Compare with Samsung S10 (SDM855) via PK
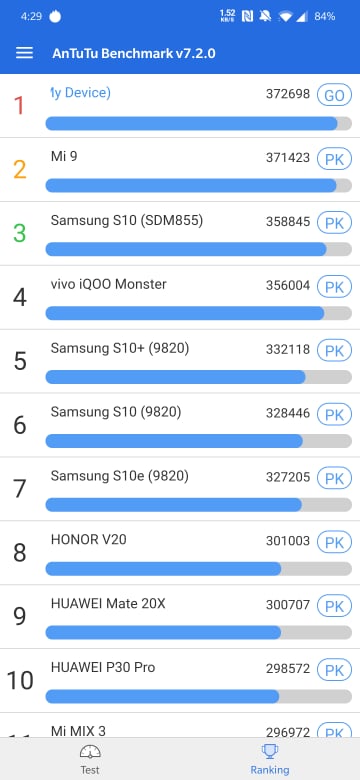This screenshot has width=360, height=780. tap(334, 222)
